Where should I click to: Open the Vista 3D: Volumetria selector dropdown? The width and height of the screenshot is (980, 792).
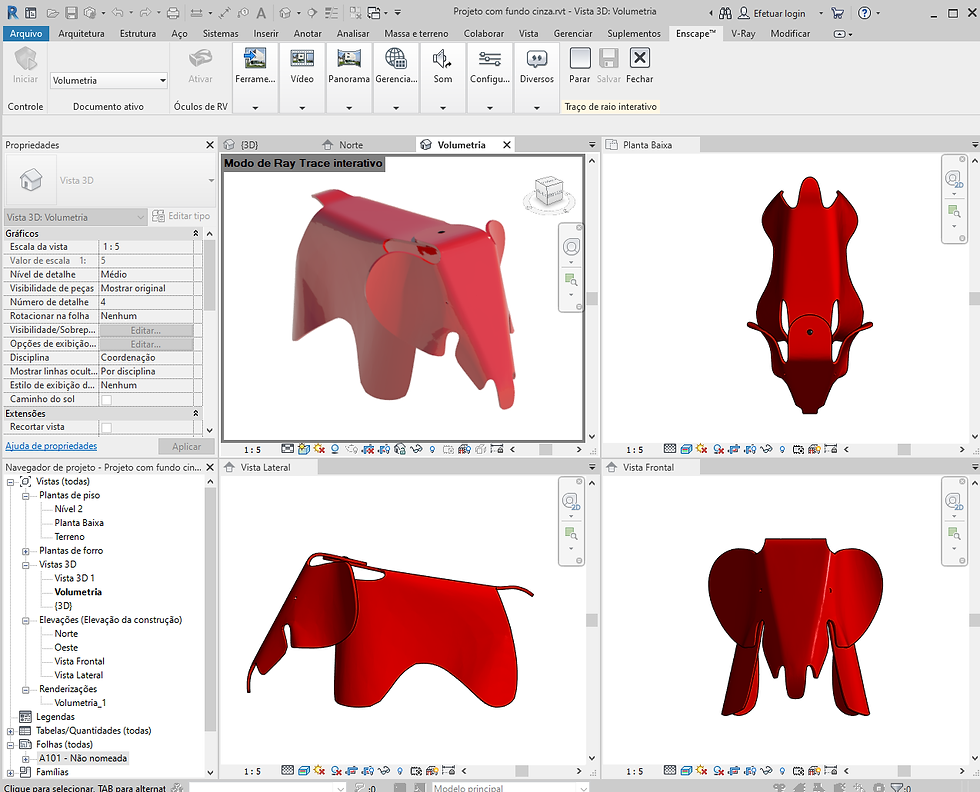141,217
